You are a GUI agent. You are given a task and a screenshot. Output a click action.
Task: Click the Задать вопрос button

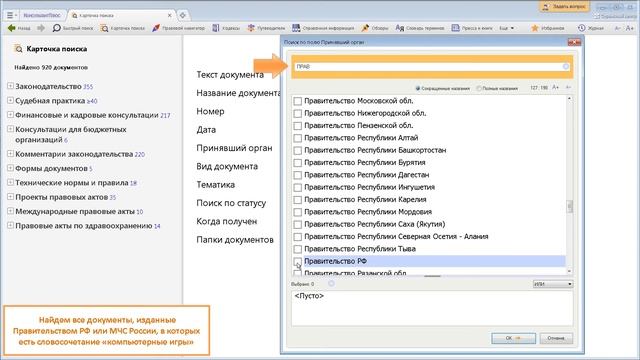tap(564, 7)
